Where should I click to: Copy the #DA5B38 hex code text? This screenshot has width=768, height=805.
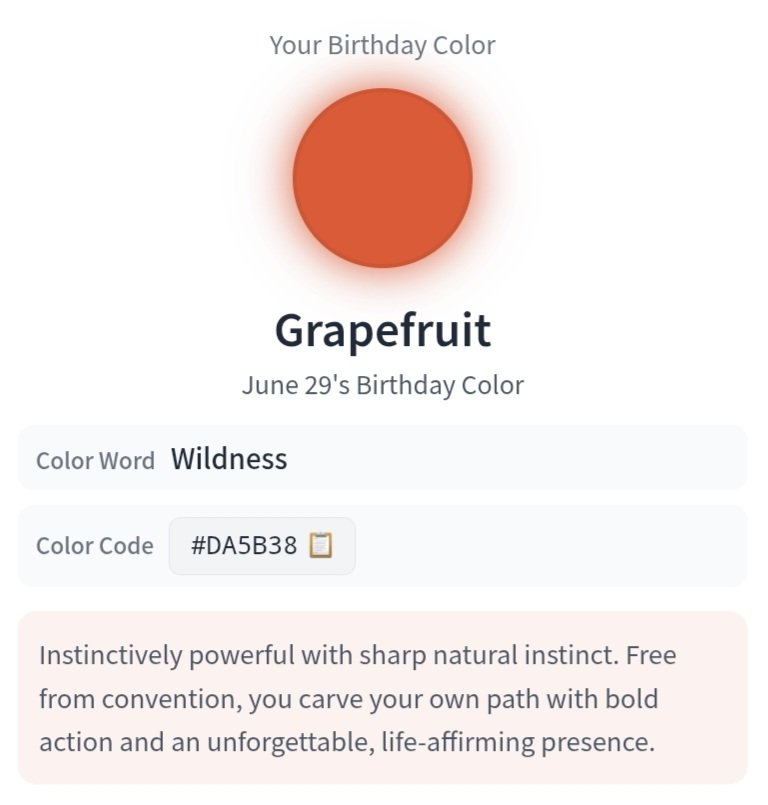click(x=244, y=545)
